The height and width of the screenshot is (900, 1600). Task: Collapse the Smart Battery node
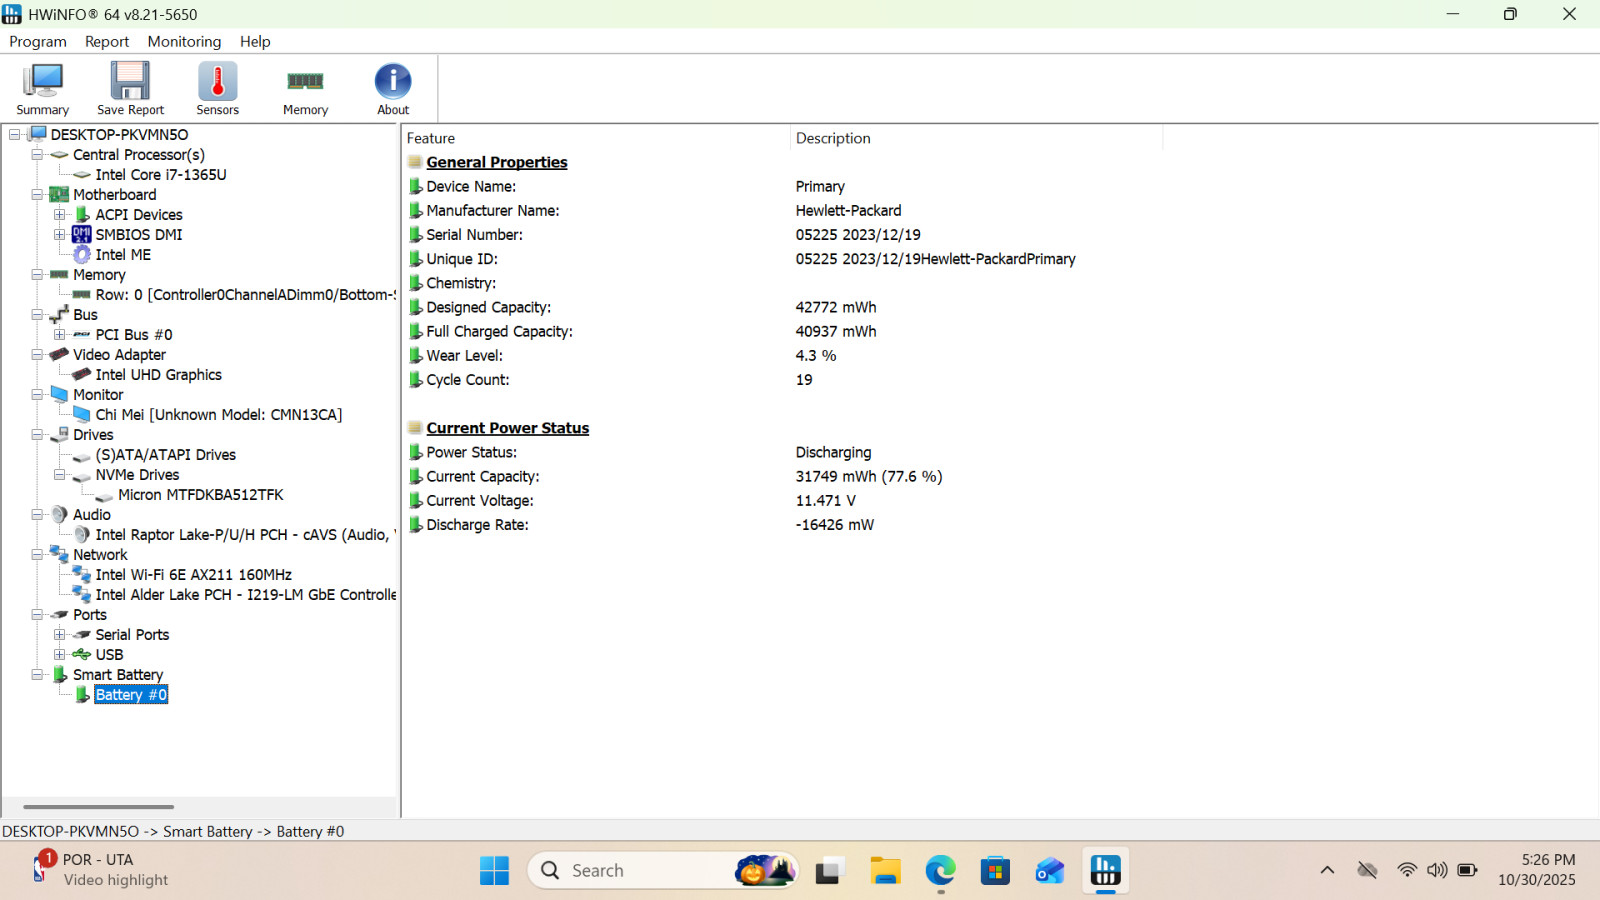coord(37,675)
